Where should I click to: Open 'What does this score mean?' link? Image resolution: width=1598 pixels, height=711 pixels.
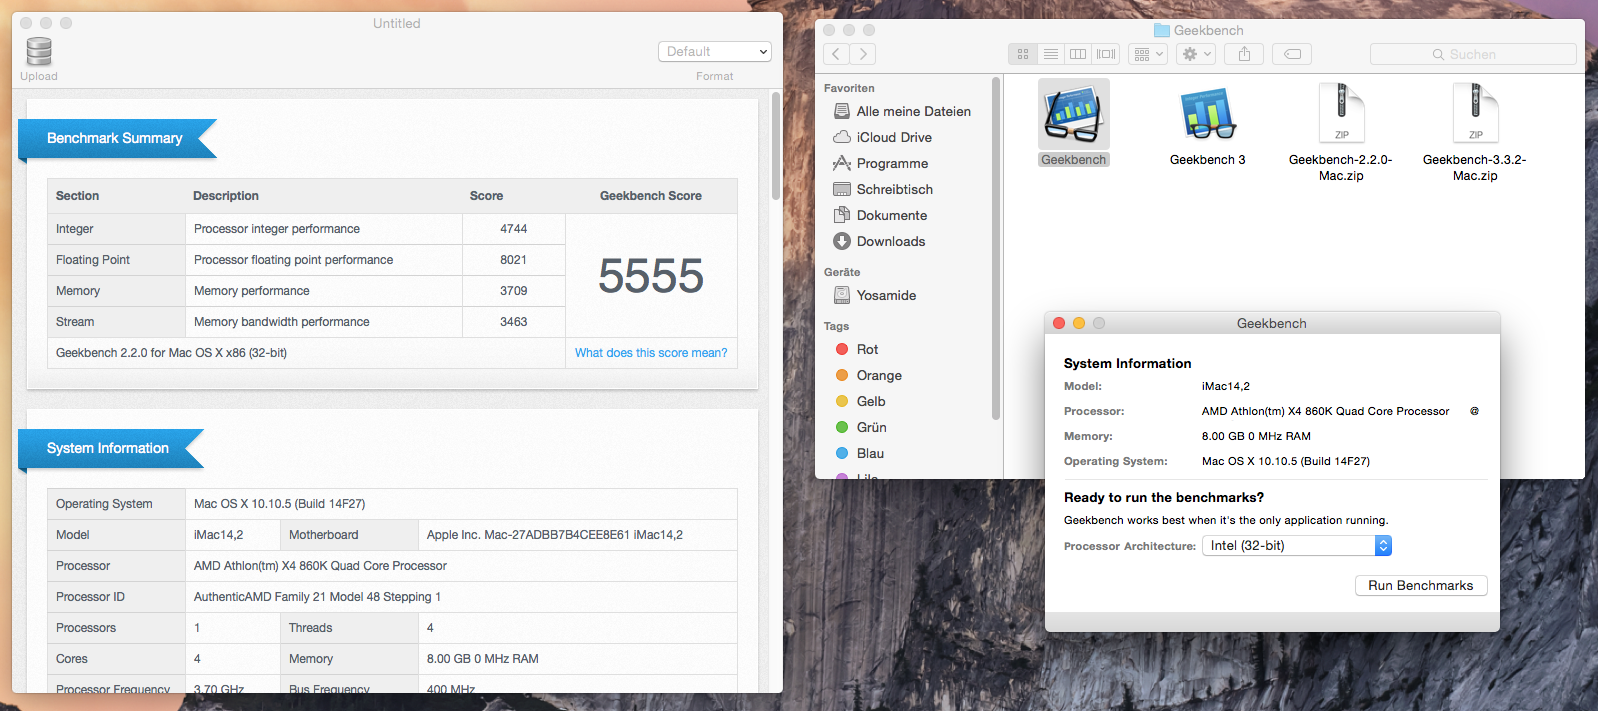pos(651,353)
